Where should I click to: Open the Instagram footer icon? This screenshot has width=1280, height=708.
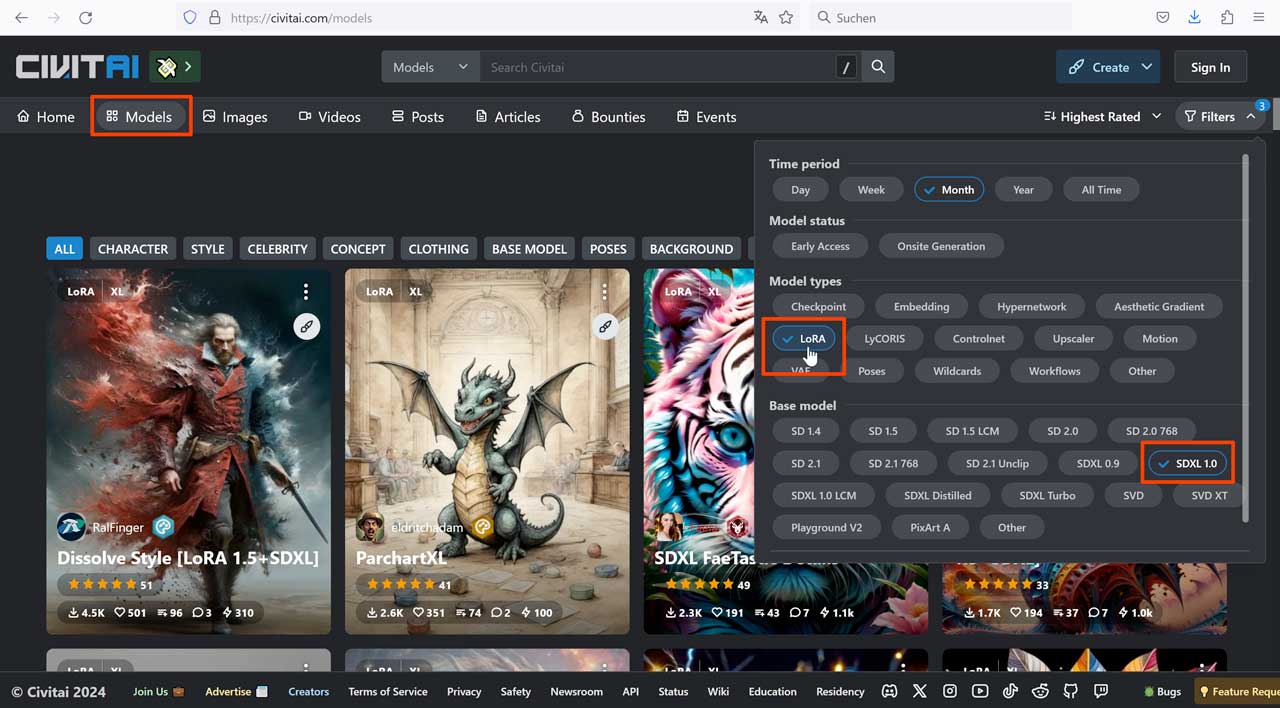coord(950,691)
